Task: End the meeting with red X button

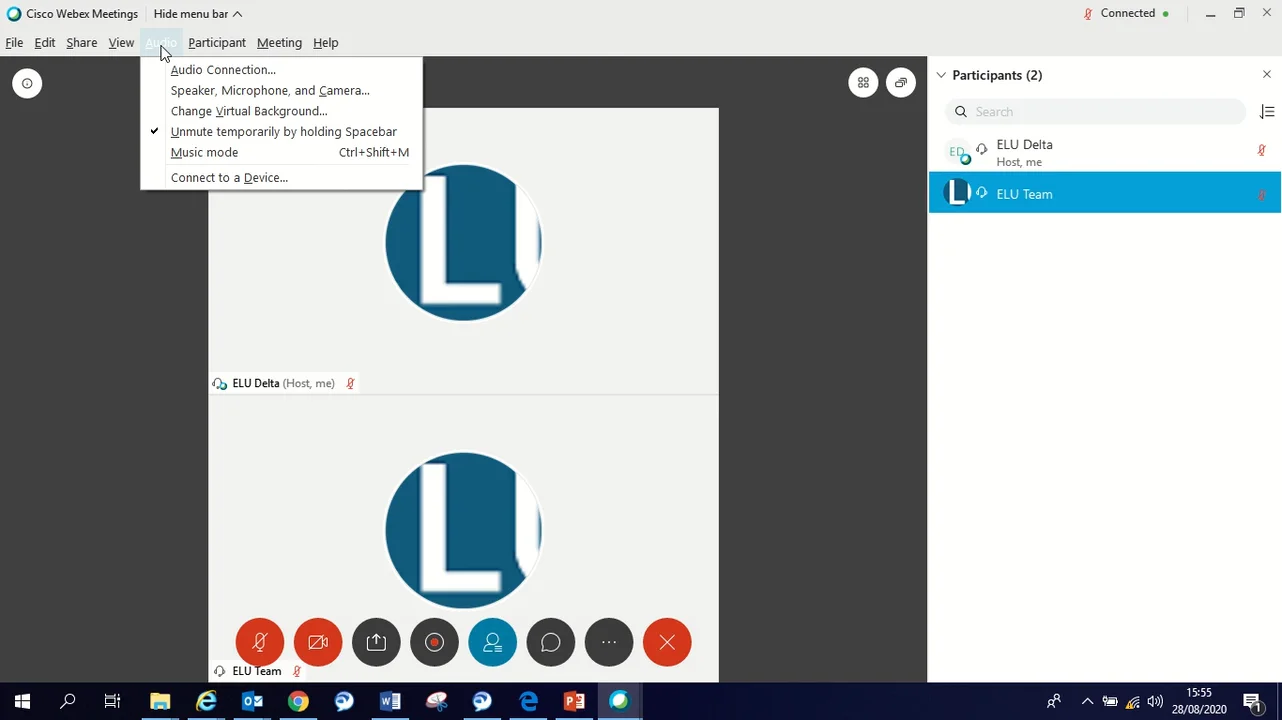Action: tap(667, 642)
